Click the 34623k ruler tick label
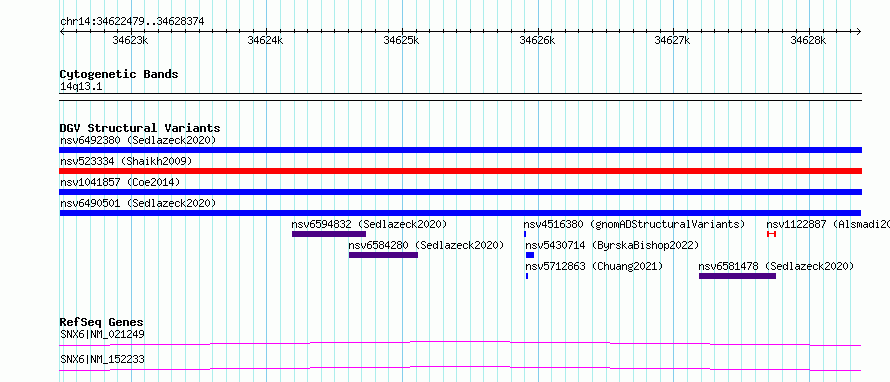Image resolution: width=890 pixels, height=382 pixels. (131, 40)
